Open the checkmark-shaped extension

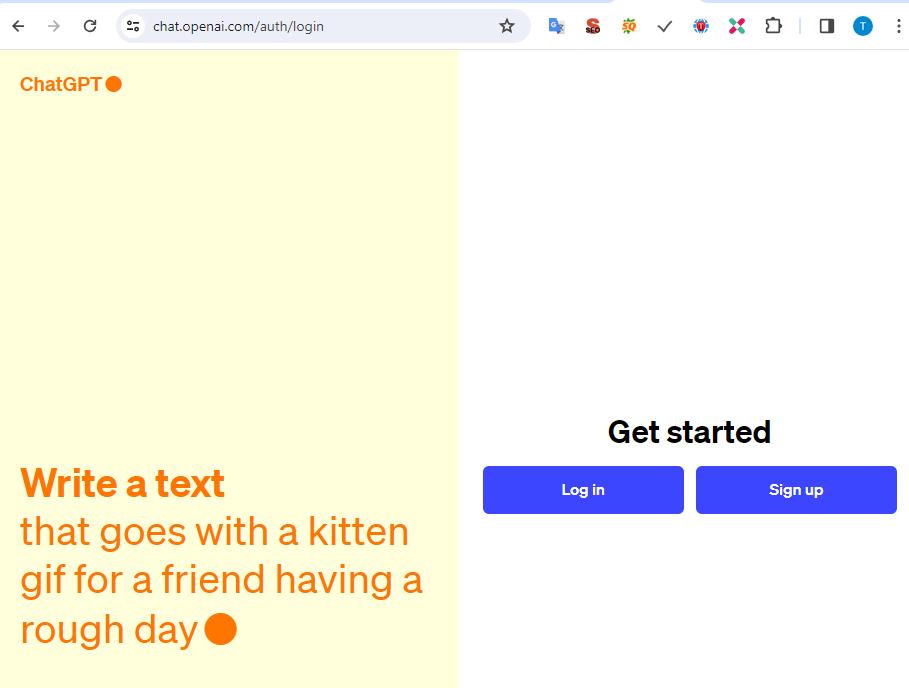(664, 26)
